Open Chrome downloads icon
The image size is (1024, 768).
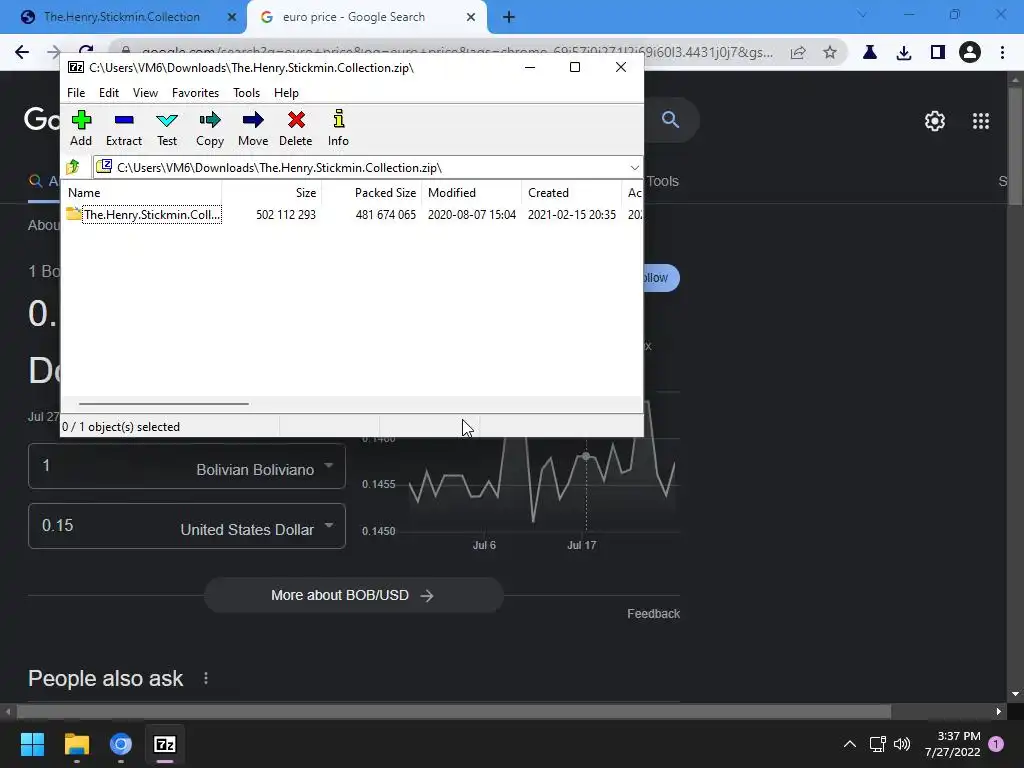click(904, 52)
